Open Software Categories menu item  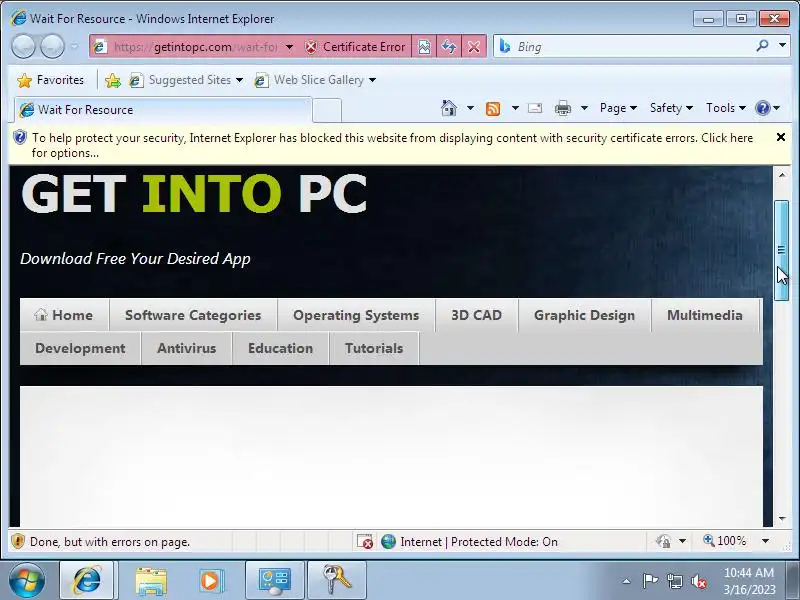point(193,315)
